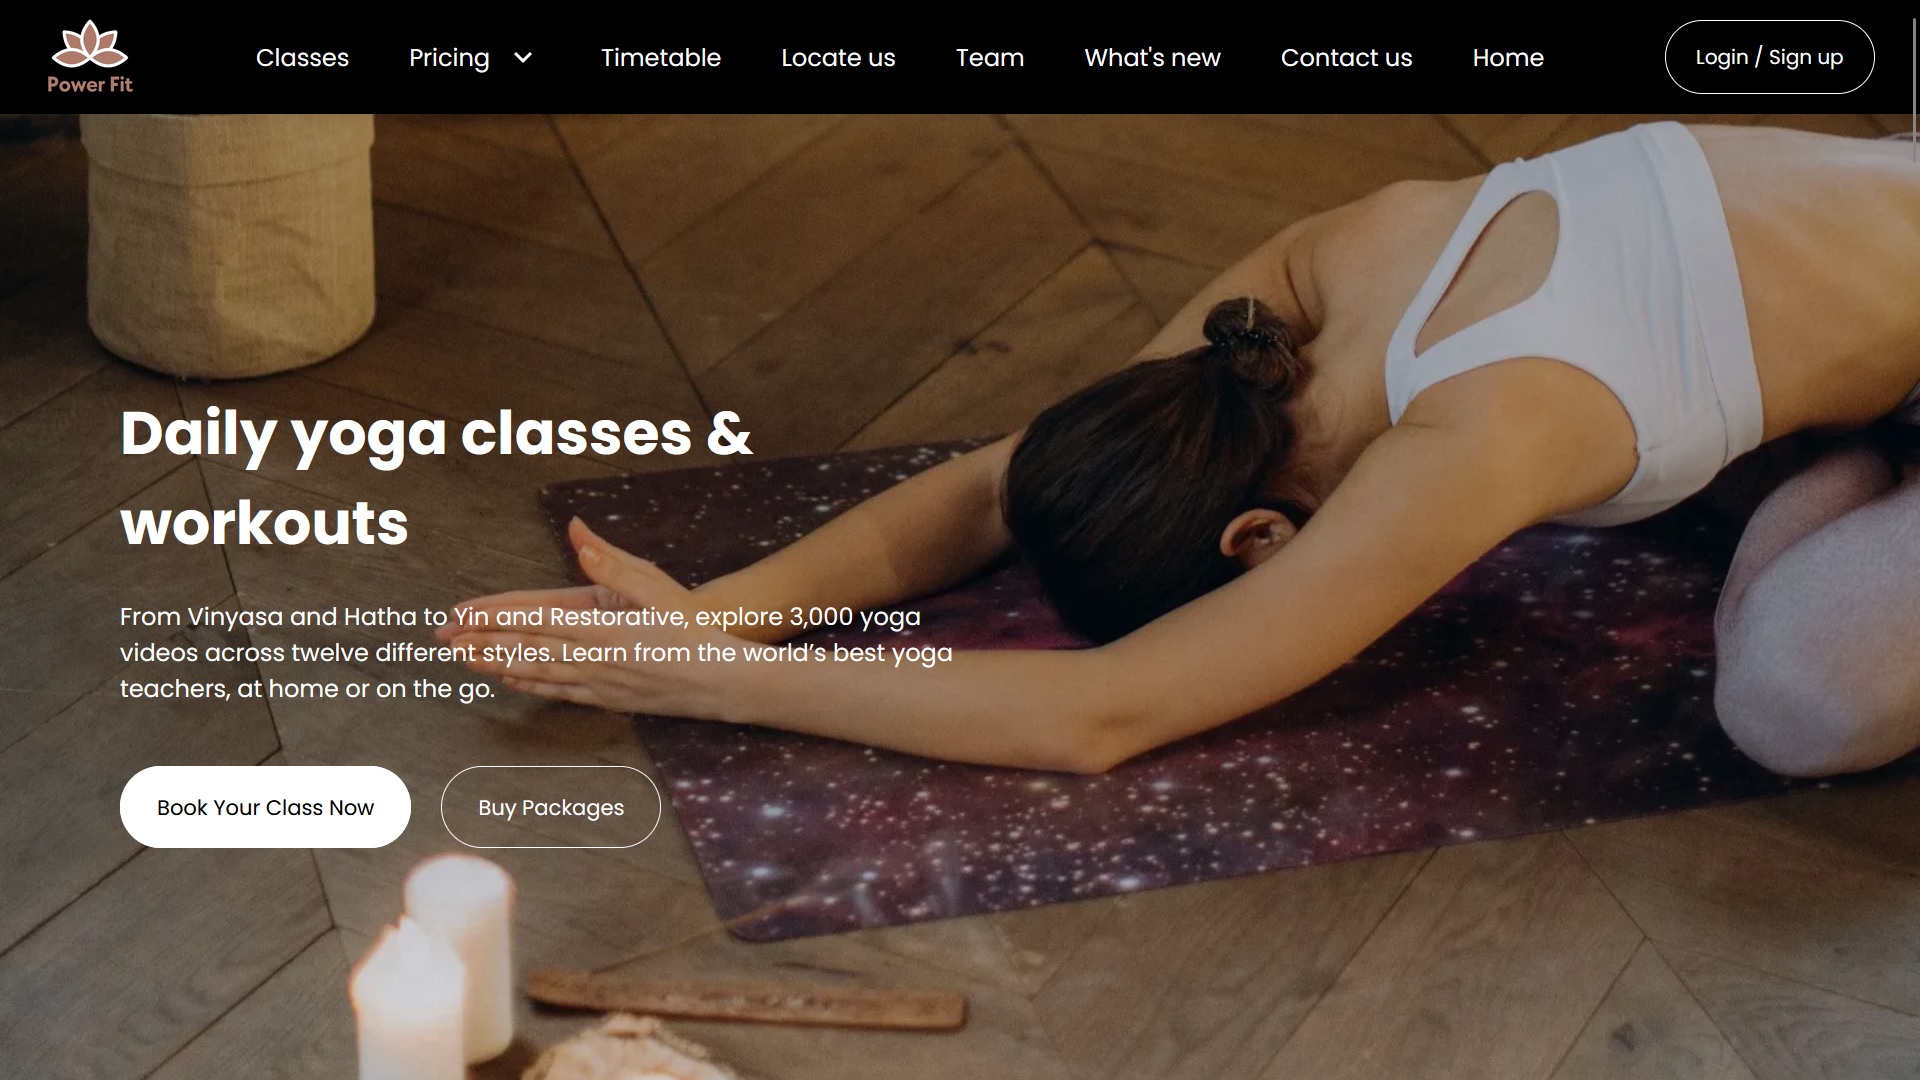The image size is (1920, 1080).
Task: Expand the Pricing dropdown chevron
Action: pyautogui.click(x=523, y=58)
